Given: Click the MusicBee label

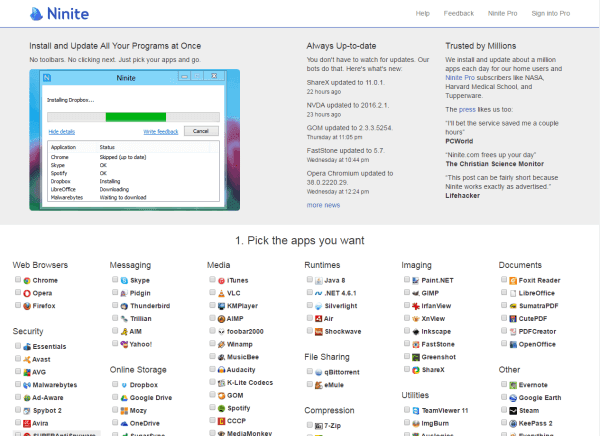Looking at the screenshot, I should coord(243,357).
